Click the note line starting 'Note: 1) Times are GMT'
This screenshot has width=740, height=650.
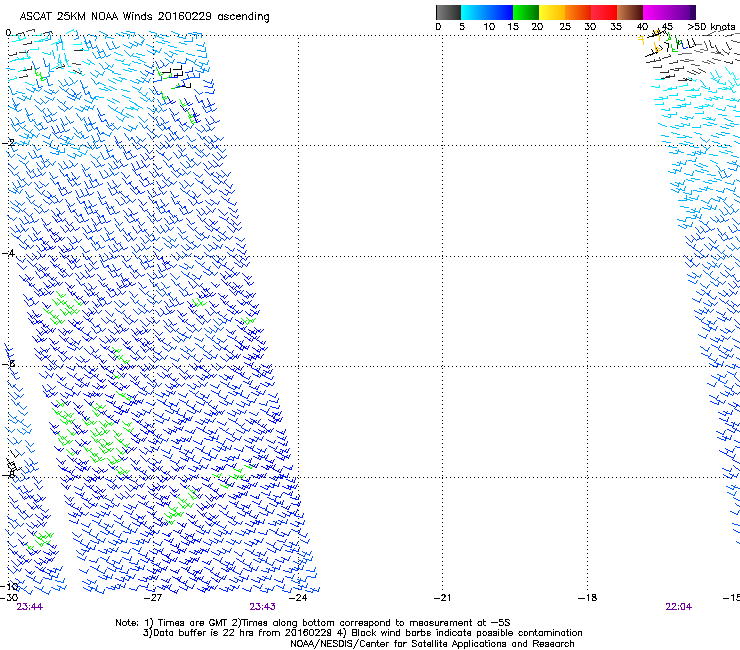(x=312, y=623)
